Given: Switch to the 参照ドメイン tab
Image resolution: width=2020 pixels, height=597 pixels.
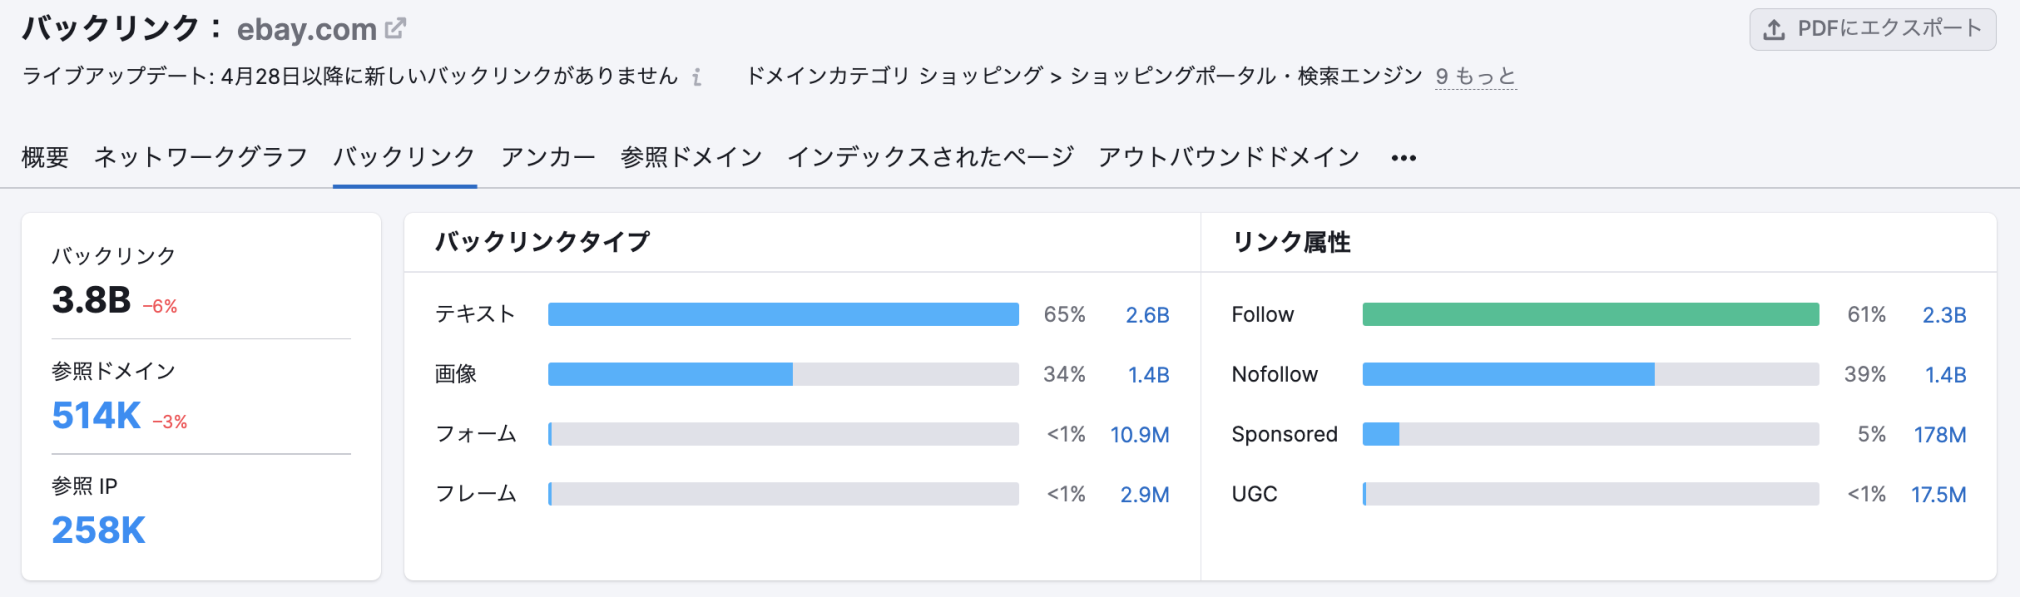Looking at the screenshot, I should click(690, 156).
